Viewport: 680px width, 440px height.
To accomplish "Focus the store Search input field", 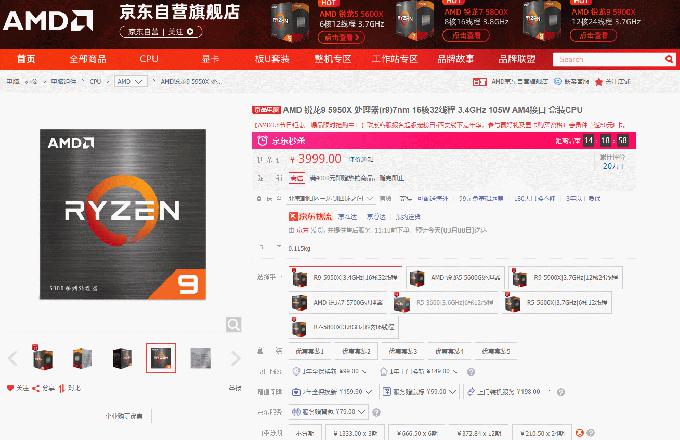I will pyautogui.click(x=607, y=59).
